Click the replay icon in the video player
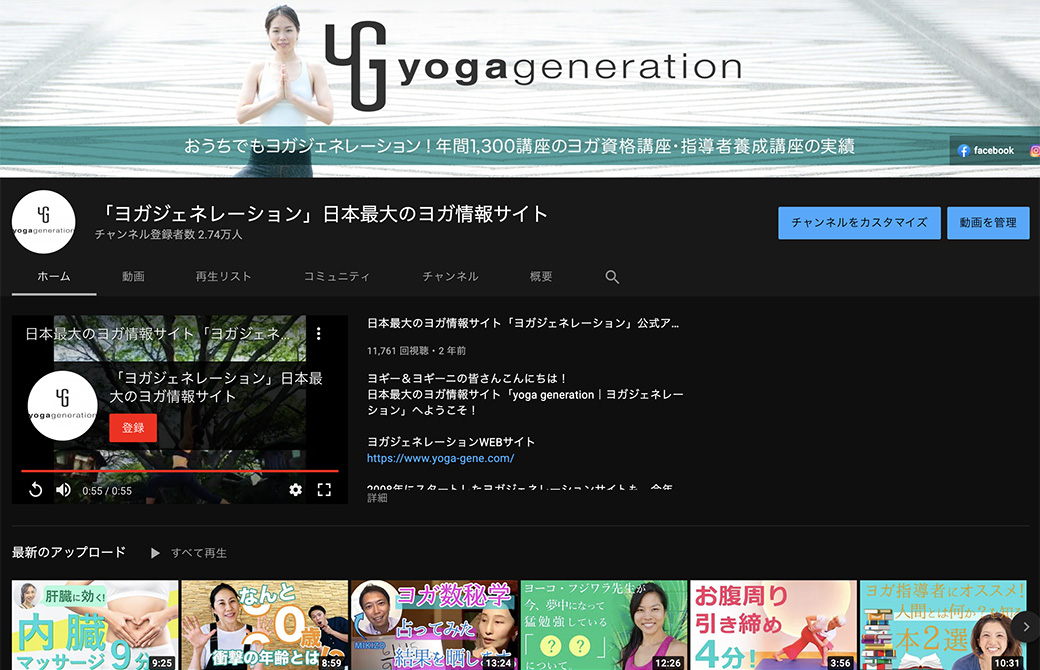This screenshot has width=1040, height=670. (x=35, y=489)
